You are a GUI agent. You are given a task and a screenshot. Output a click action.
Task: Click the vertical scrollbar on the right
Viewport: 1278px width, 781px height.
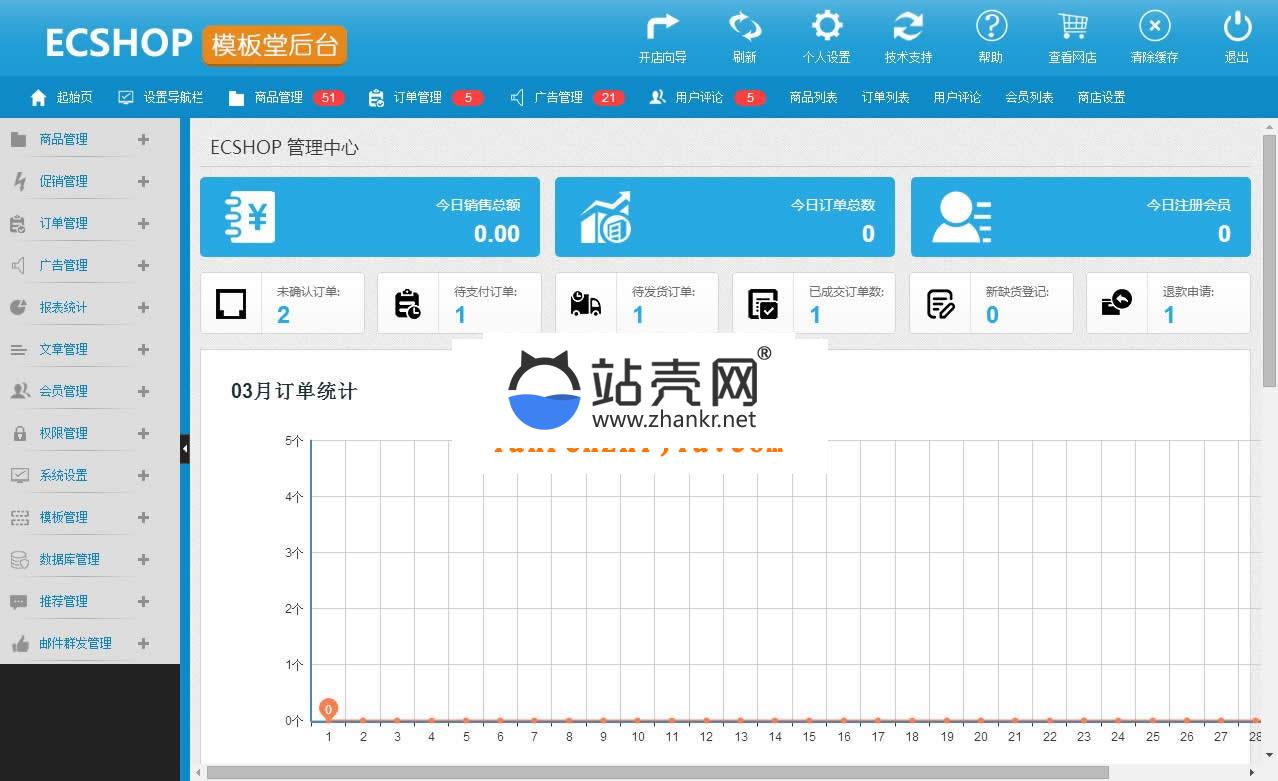coord(1269,260)
